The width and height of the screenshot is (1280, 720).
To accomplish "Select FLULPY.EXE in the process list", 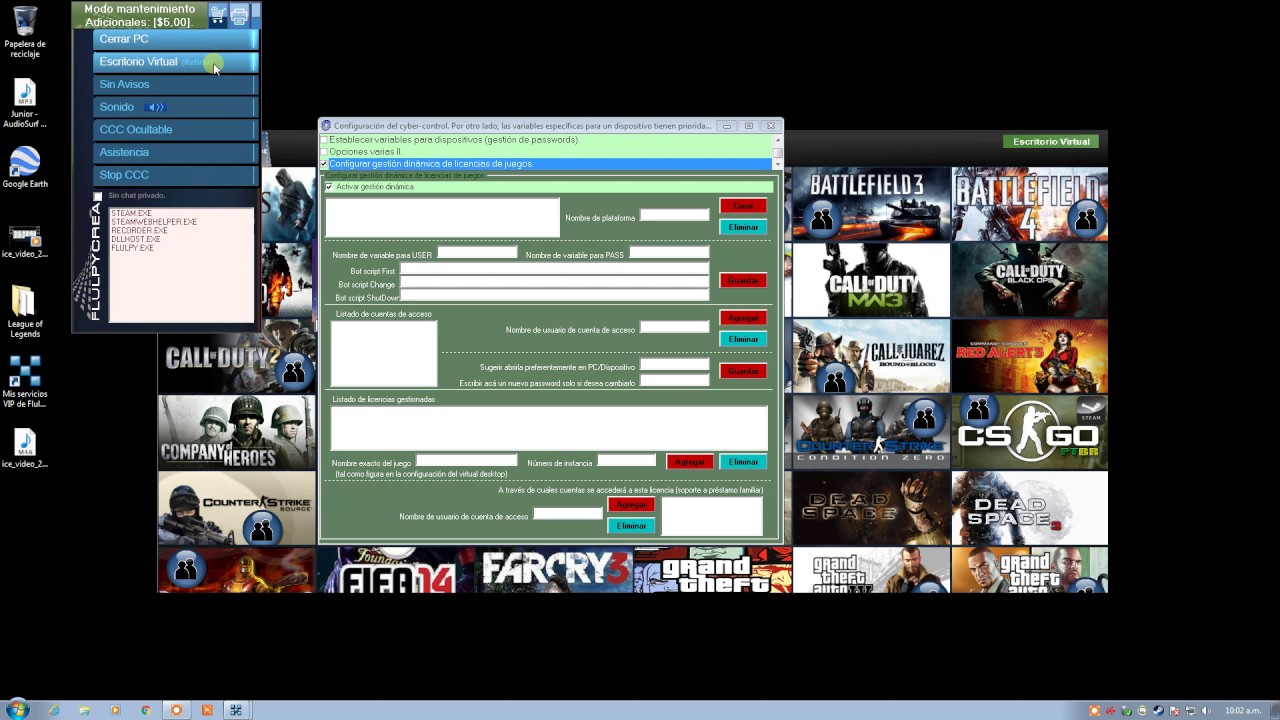I will (132, 247).
